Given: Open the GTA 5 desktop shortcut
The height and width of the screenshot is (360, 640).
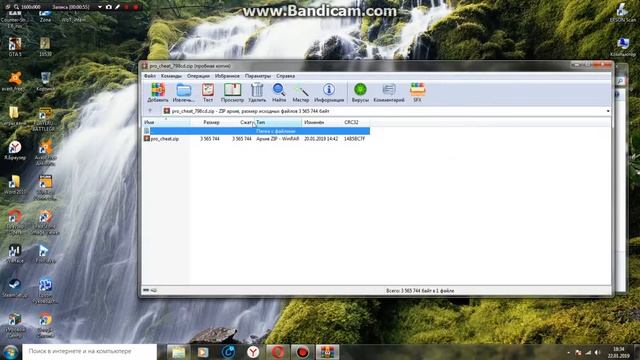Looking at the screenshot, I should tap(15, 46).
